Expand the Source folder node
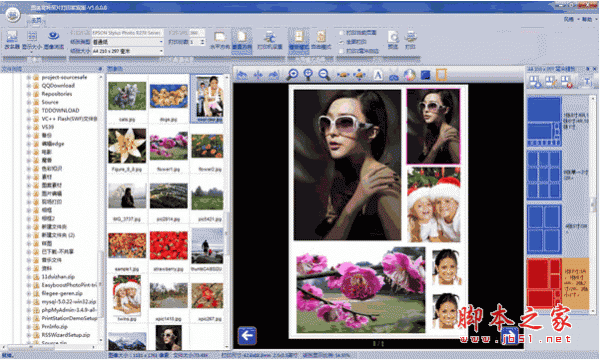This screenshot has height=360, width=600. 28,102
